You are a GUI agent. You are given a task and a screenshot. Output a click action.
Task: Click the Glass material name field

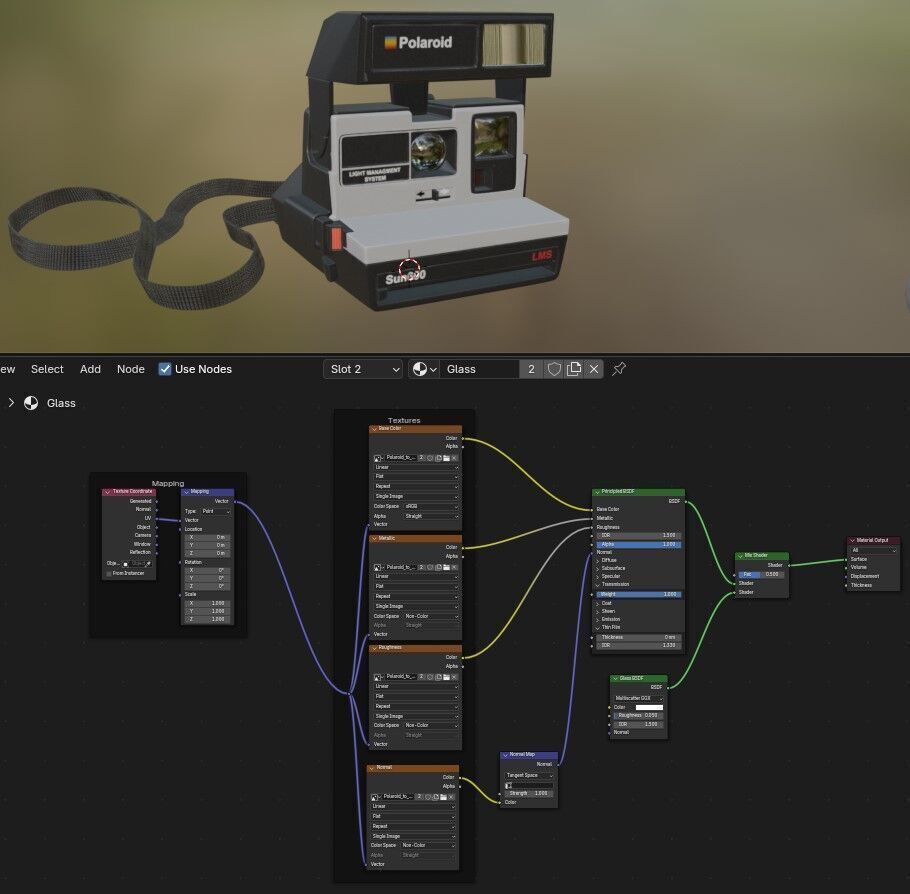click(479, 369)
